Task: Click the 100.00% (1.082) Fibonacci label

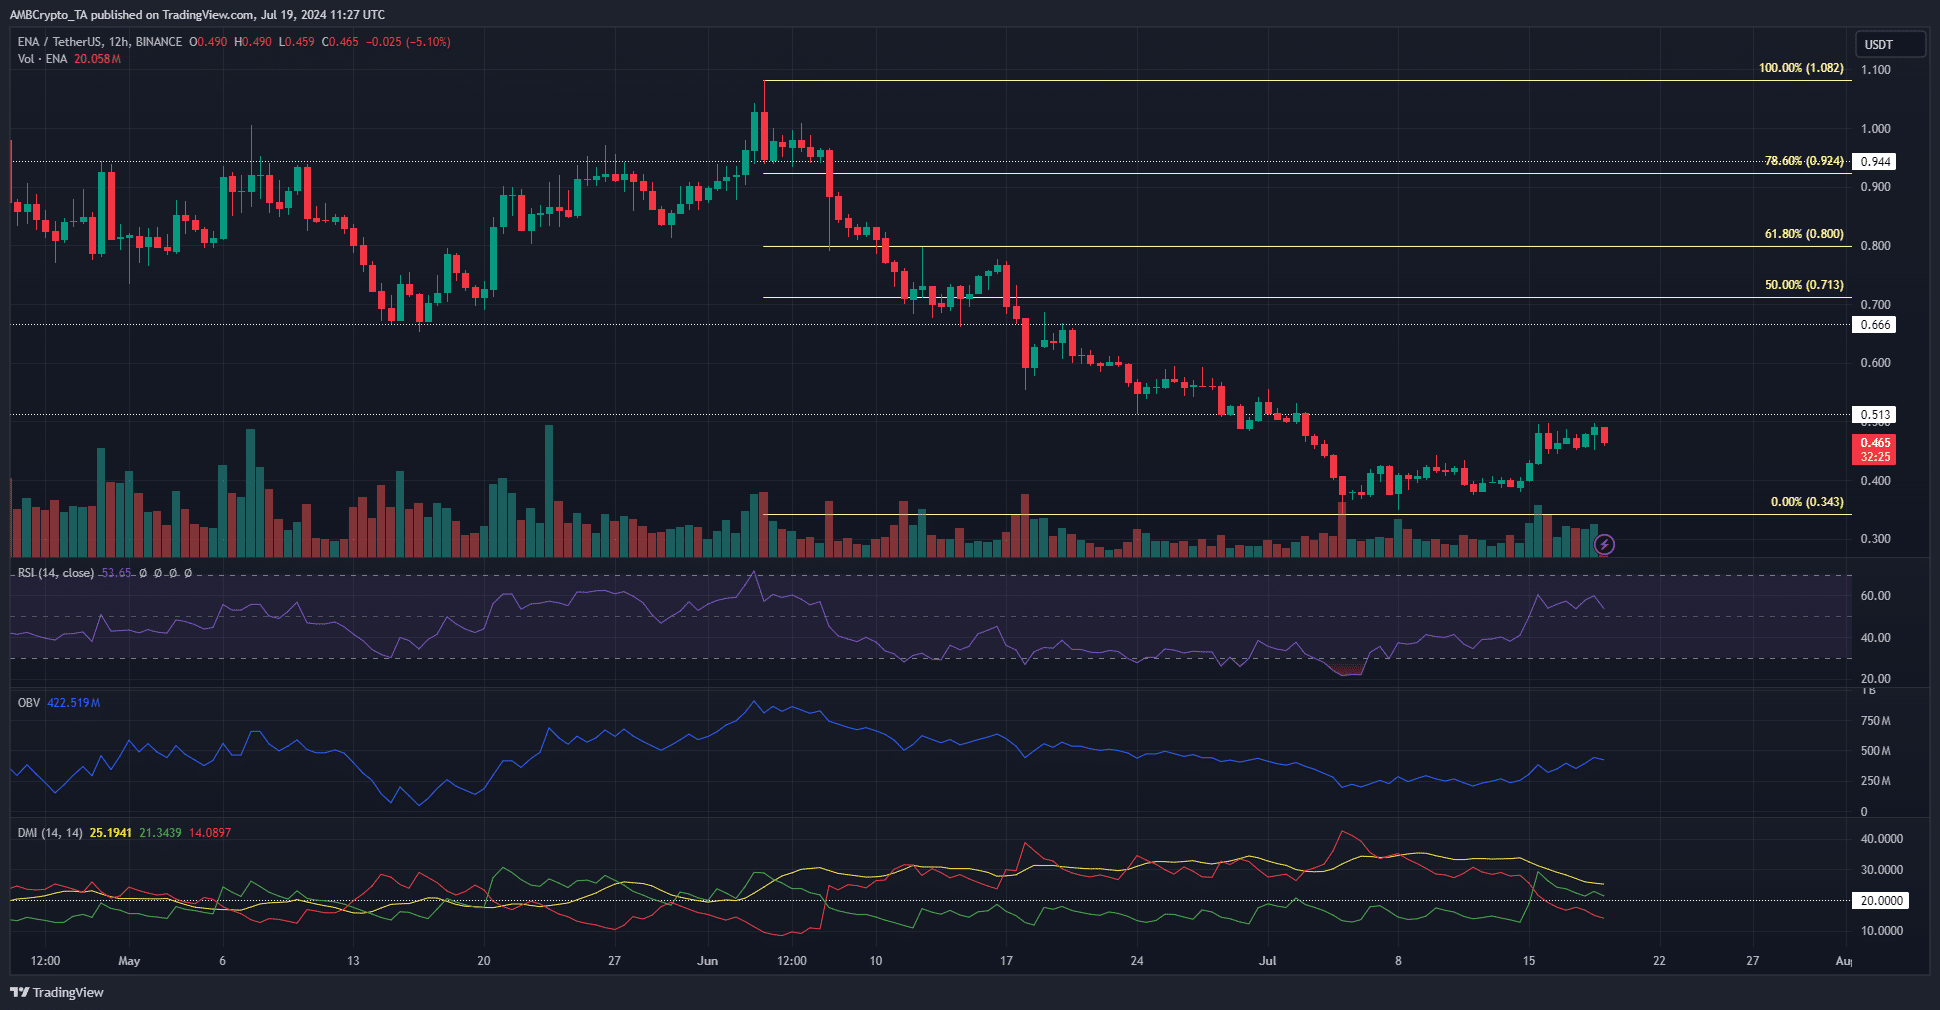Action: tap(1801, 68)
